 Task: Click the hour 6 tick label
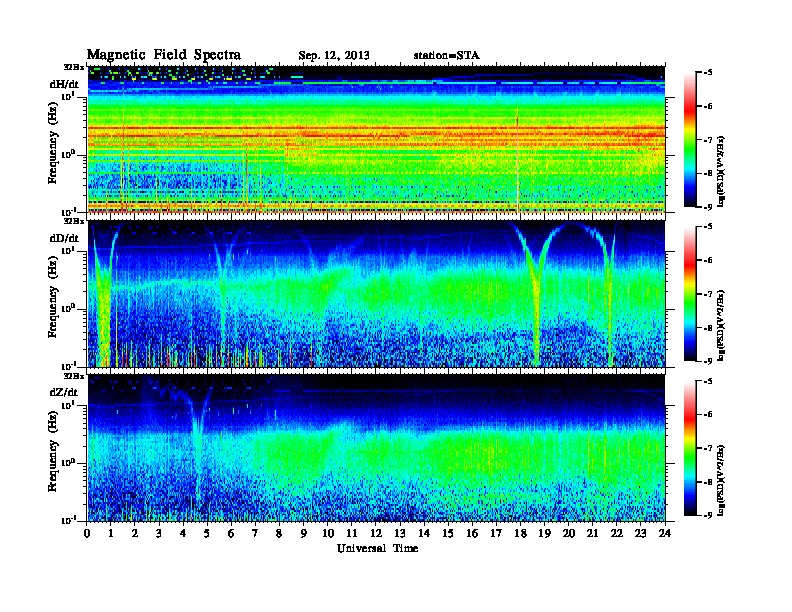[x=231, y=533]
